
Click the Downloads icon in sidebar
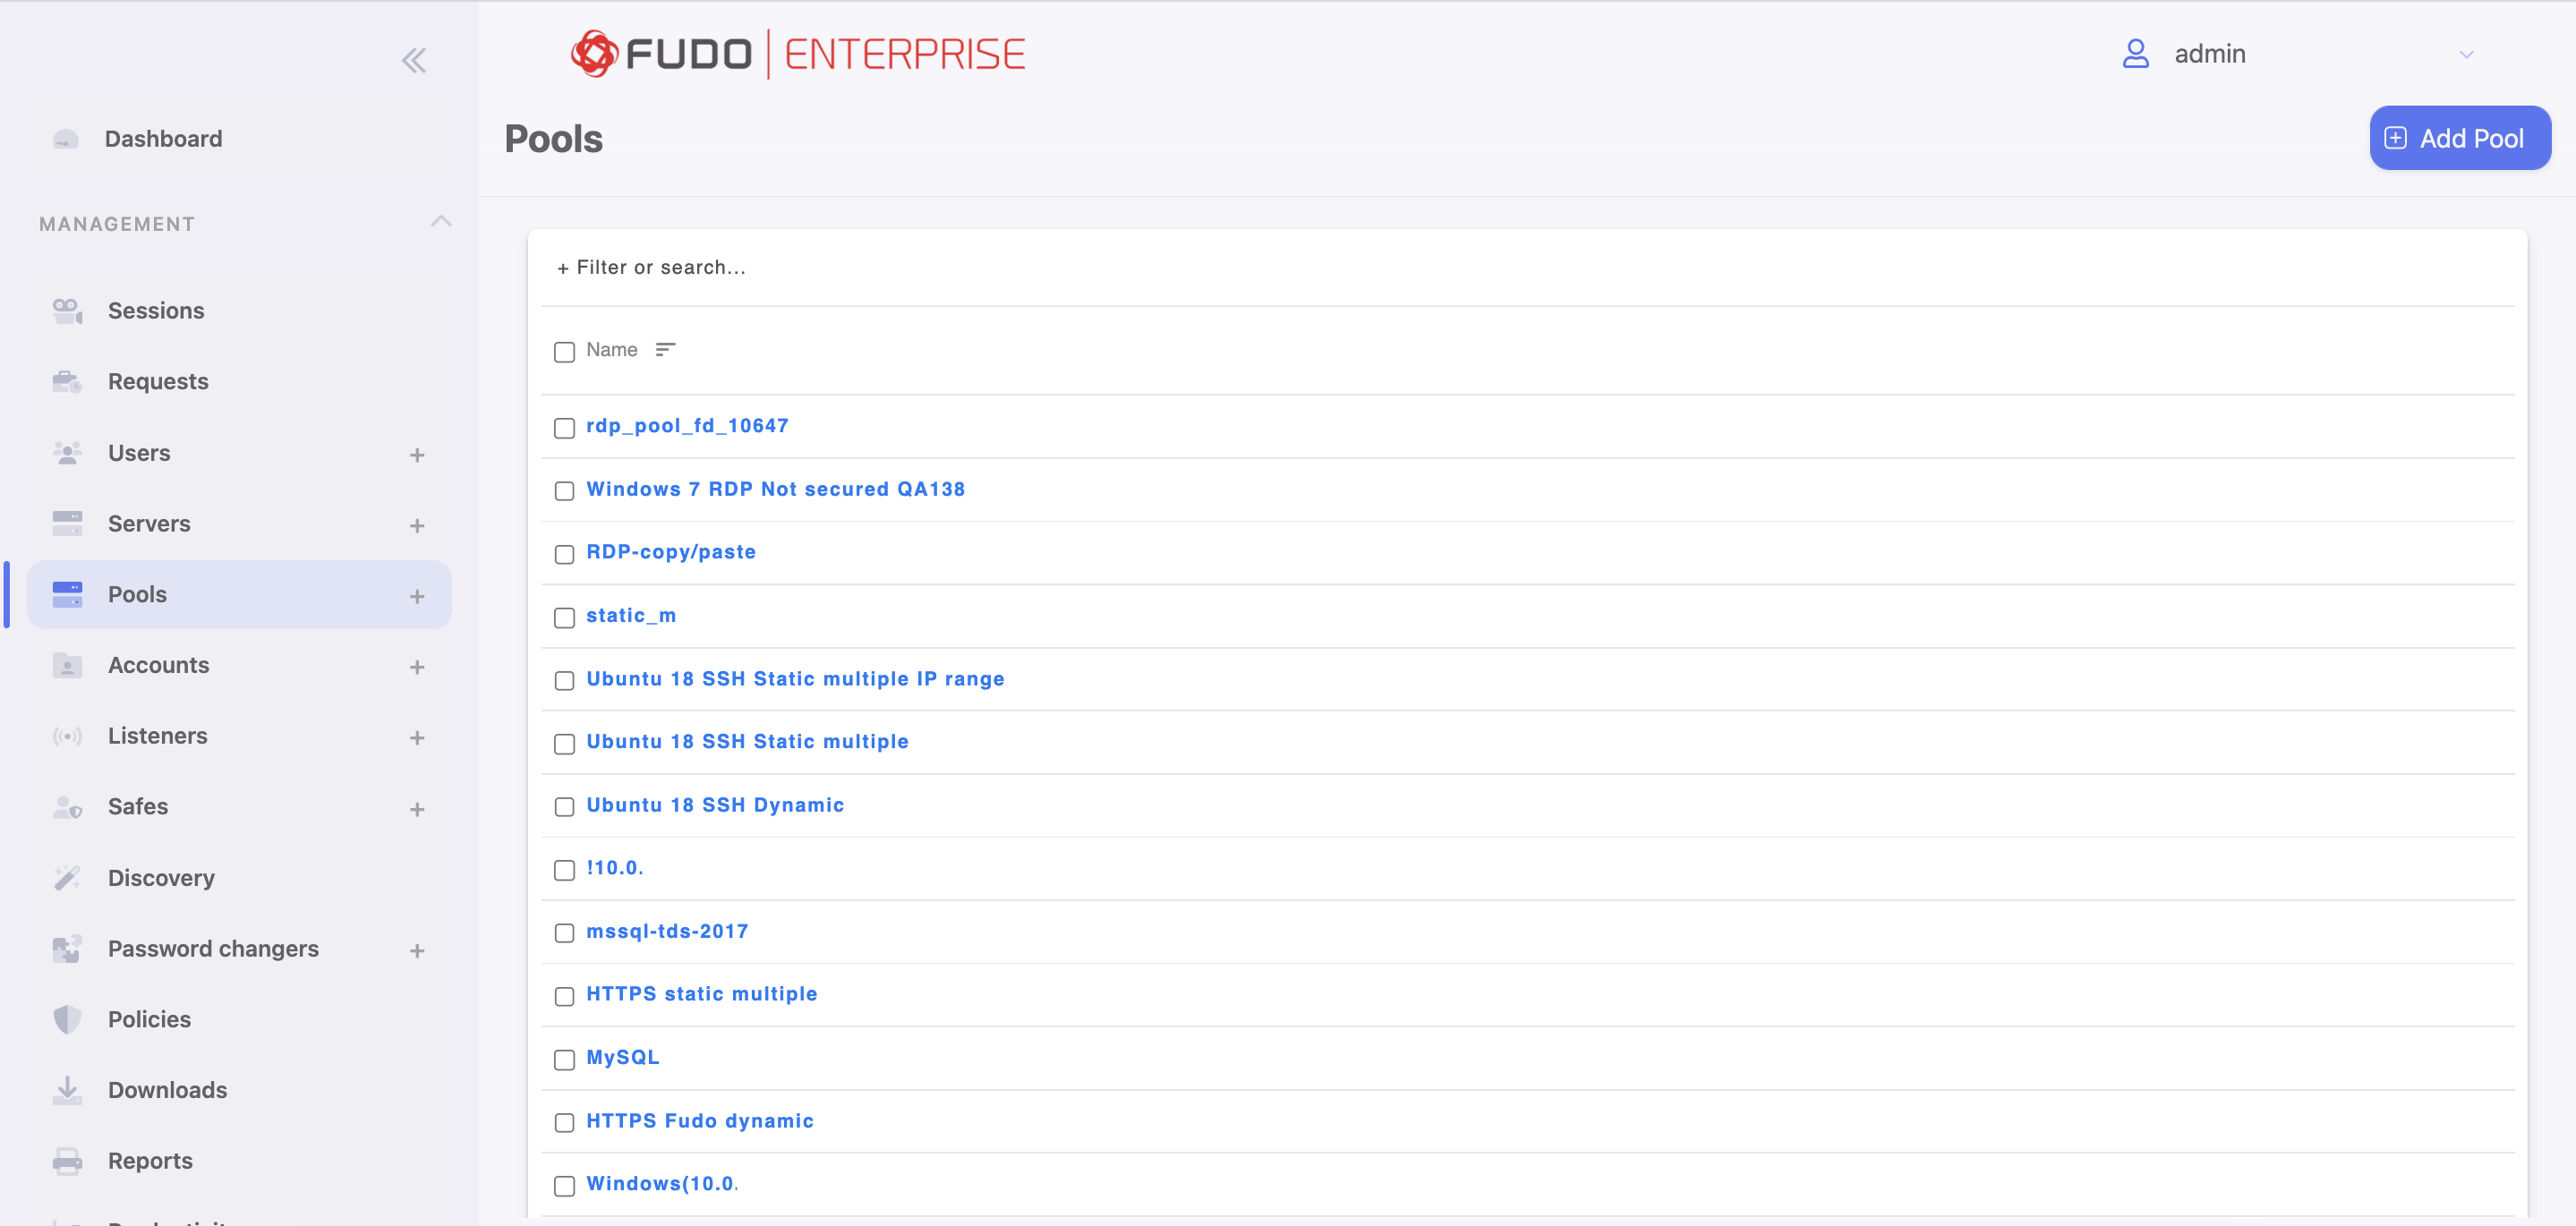[x=66, y=1090]
